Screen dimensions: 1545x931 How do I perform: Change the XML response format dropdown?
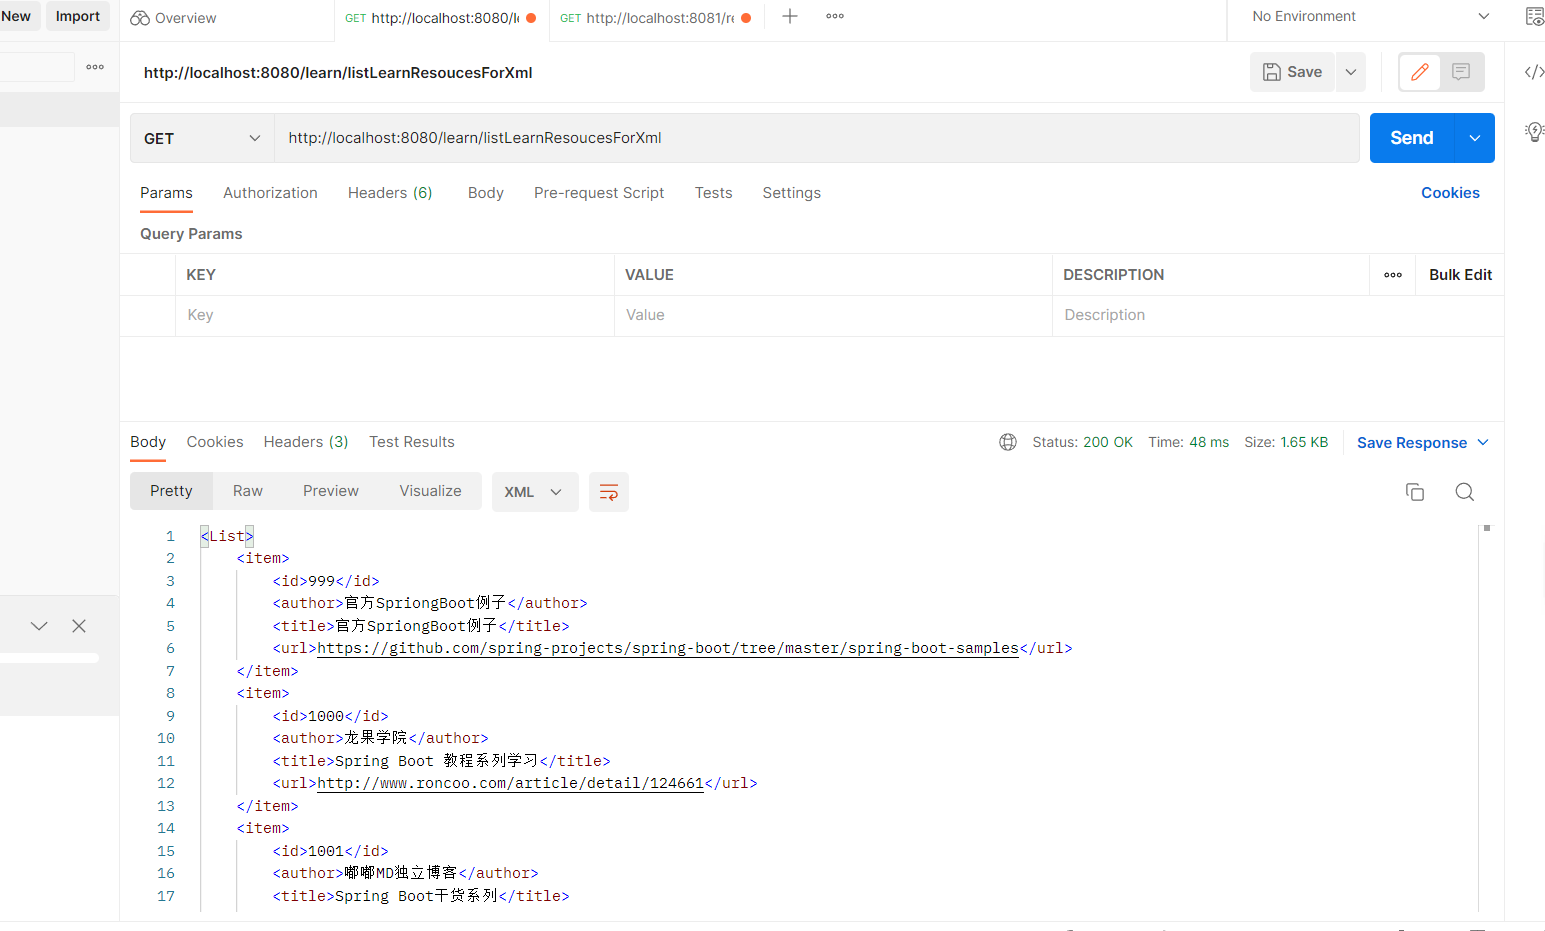click(x=535, y=492)
